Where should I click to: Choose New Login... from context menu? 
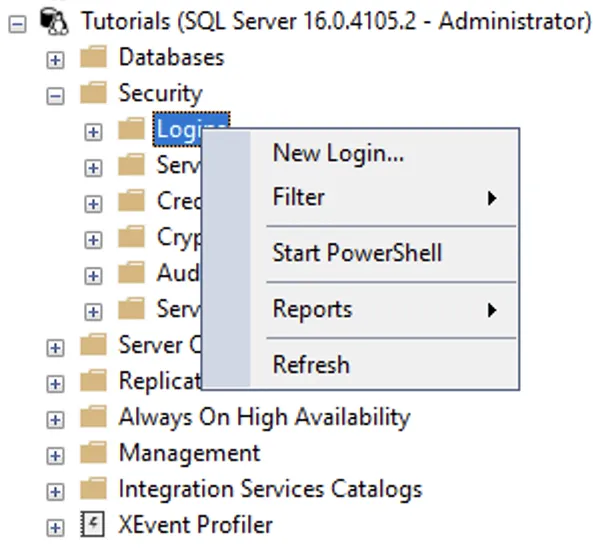(338, 154)
